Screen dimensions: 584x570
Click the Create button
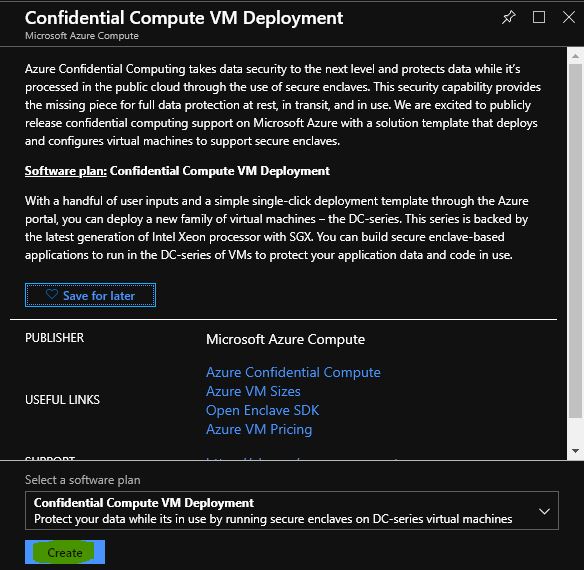(x=65, y=552)
